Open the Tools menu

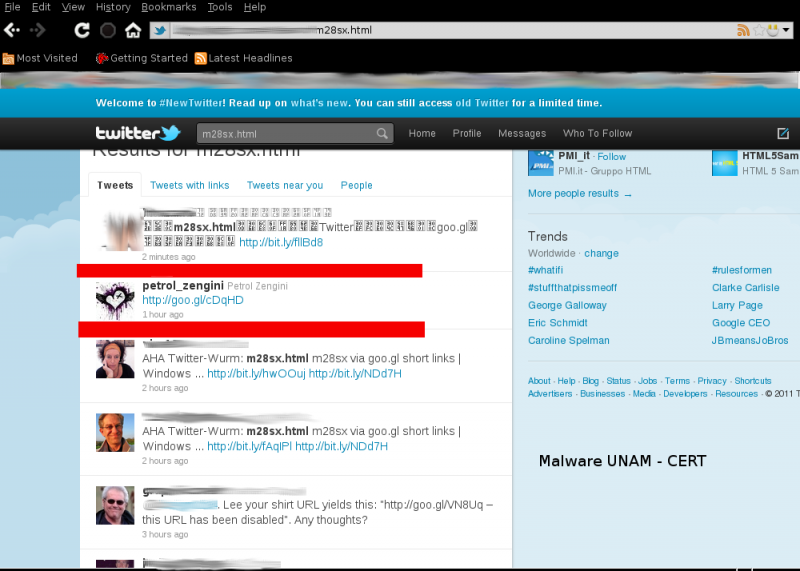[x=220, y=7]
